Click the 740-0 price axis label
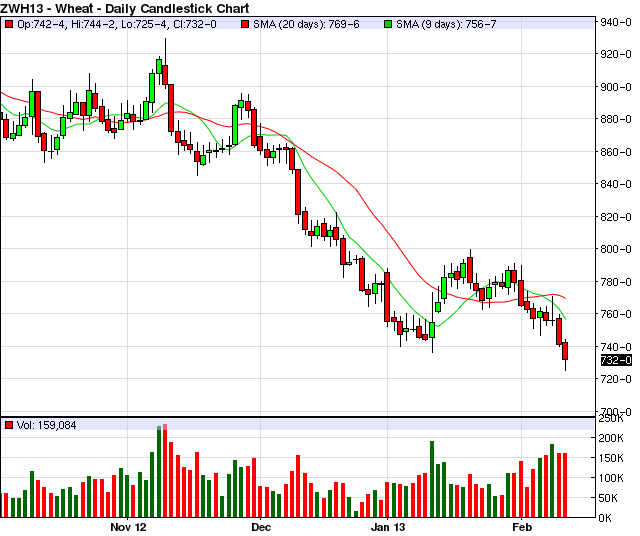Viewport: 640px width, 536px height. [x=616, y=347]
